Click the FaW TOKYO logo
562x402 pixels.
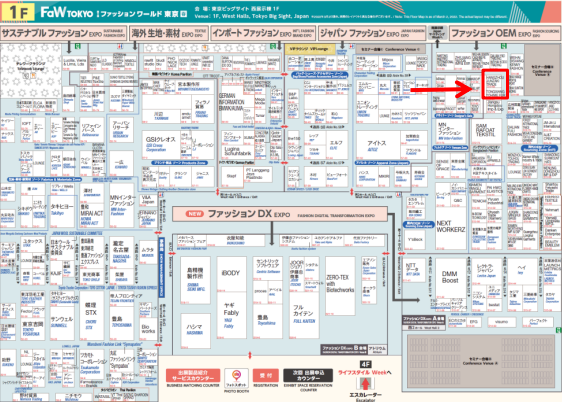(x=67, y=13)
